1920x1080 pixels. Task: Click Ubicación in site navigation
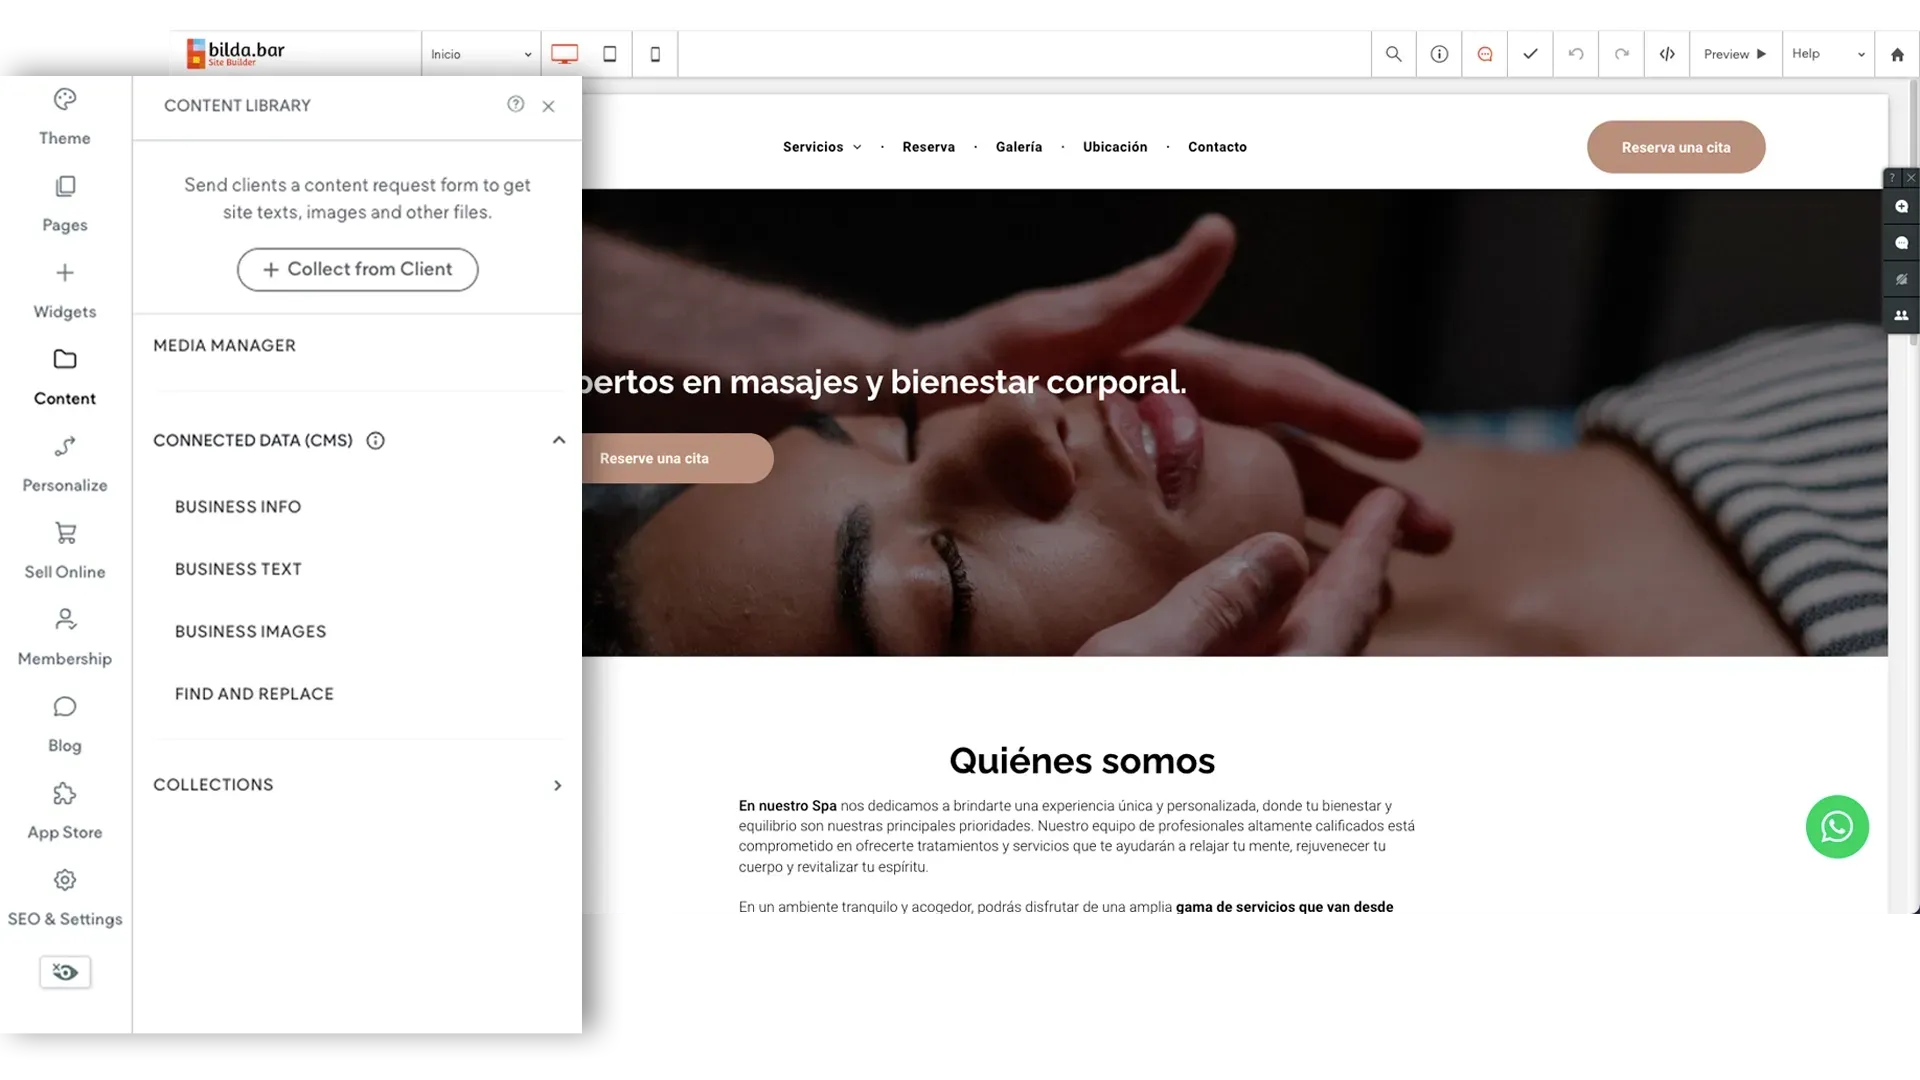pyautogui.click(x=1115, y=147)
